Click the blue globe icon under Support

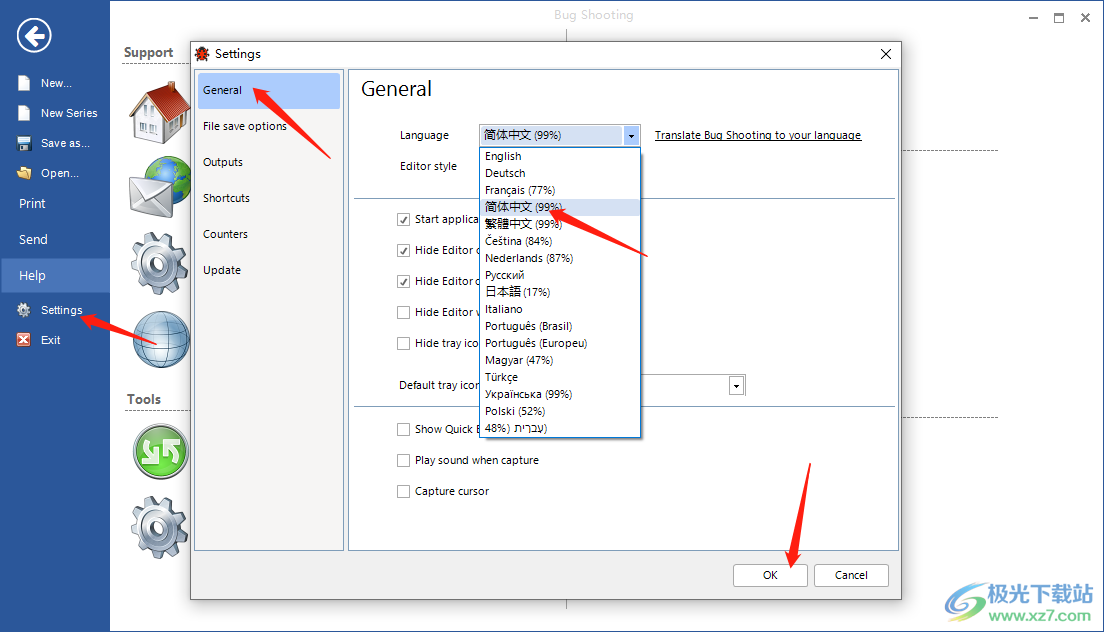click(161, 340)
